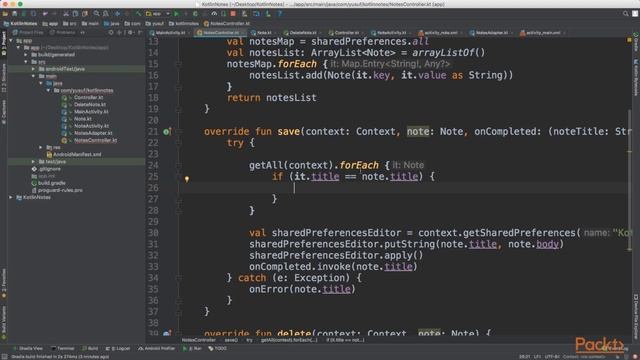This screenshot has height=360, width=640.
Task: Open the Terminal tool window
Action: 62,349
